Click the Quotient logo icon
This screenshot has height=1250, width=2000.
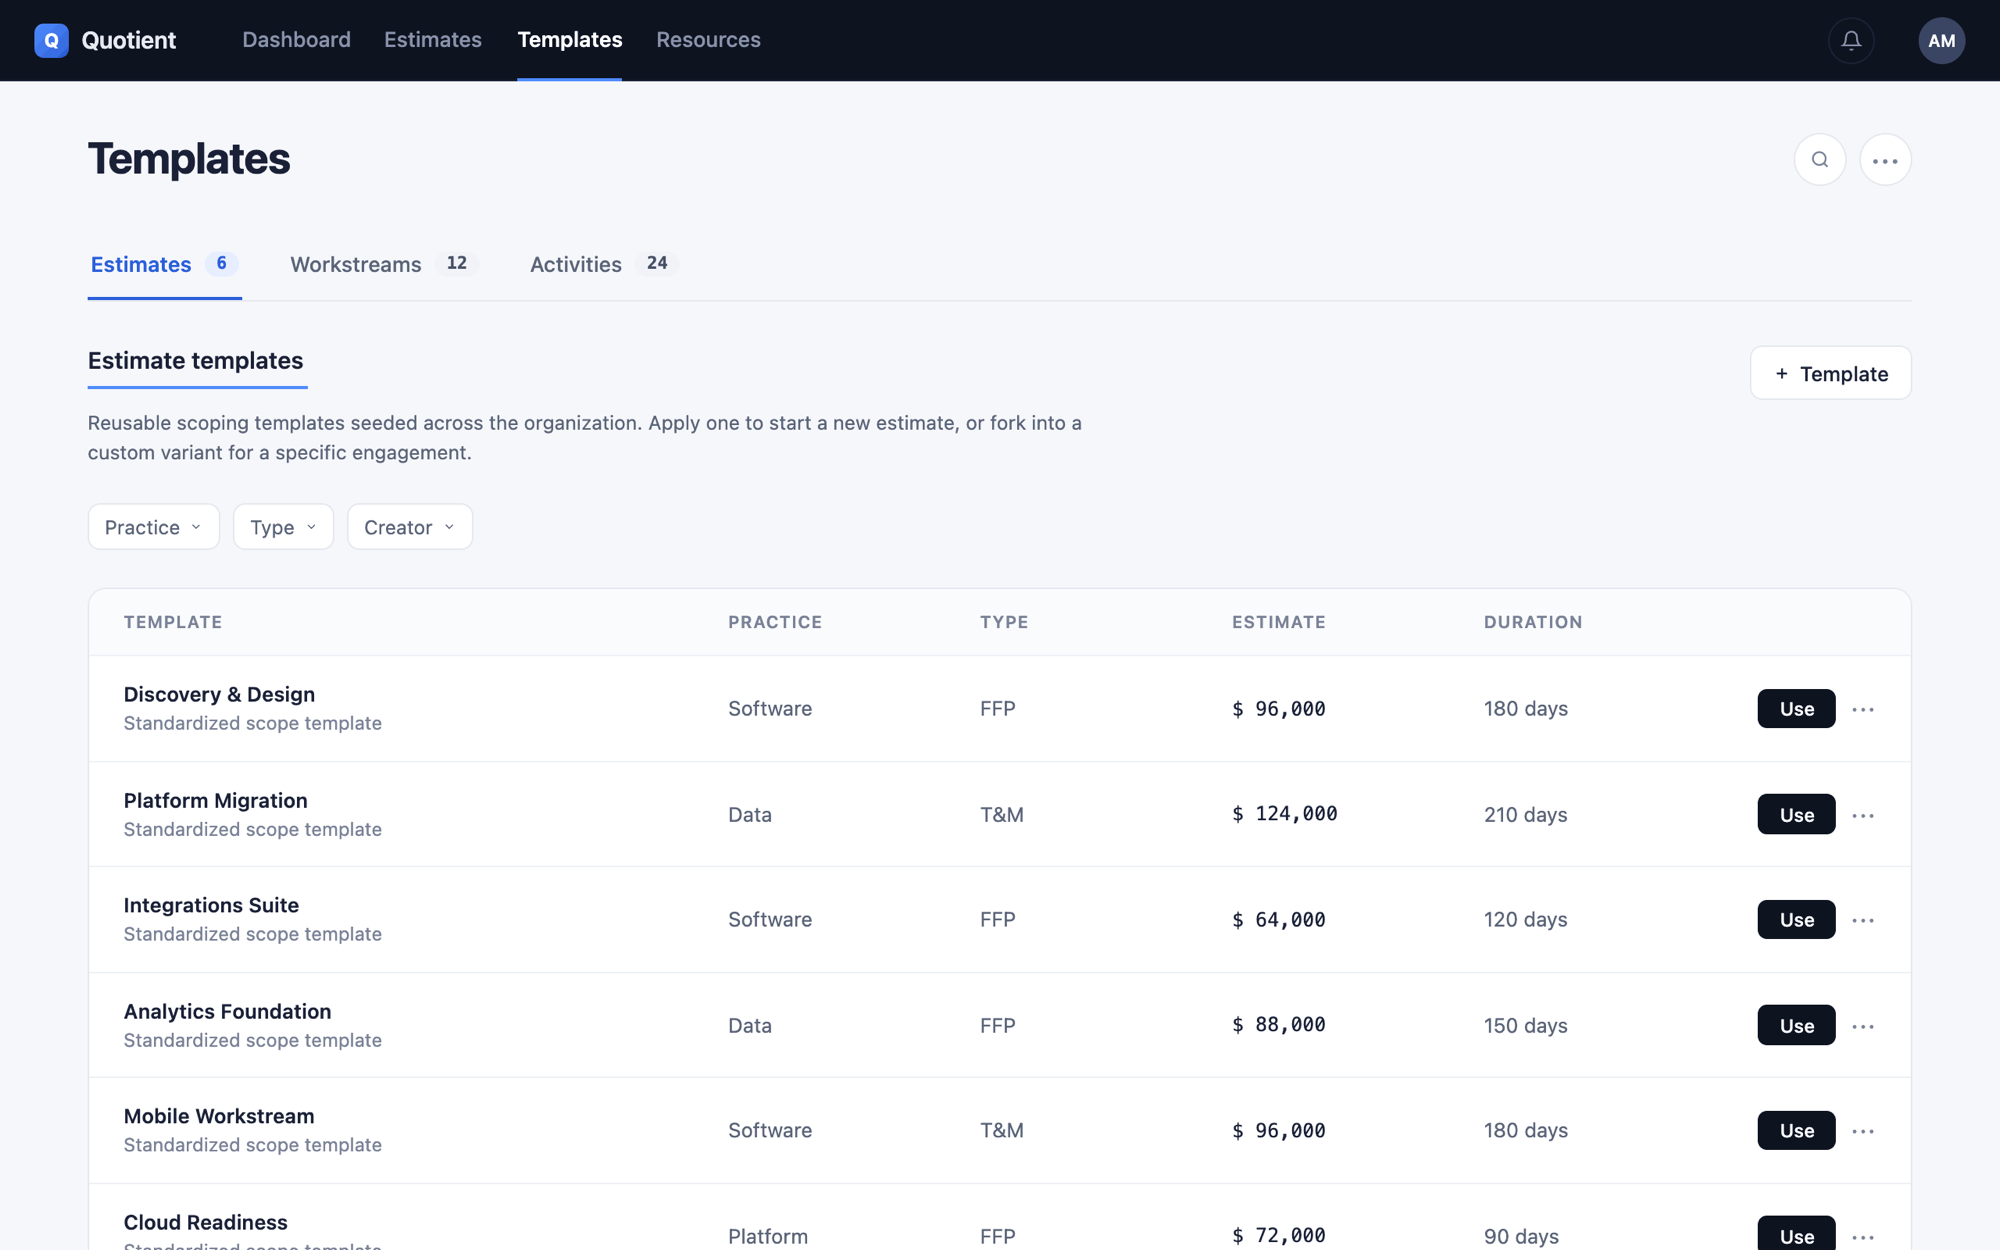(x=51, y=40)
